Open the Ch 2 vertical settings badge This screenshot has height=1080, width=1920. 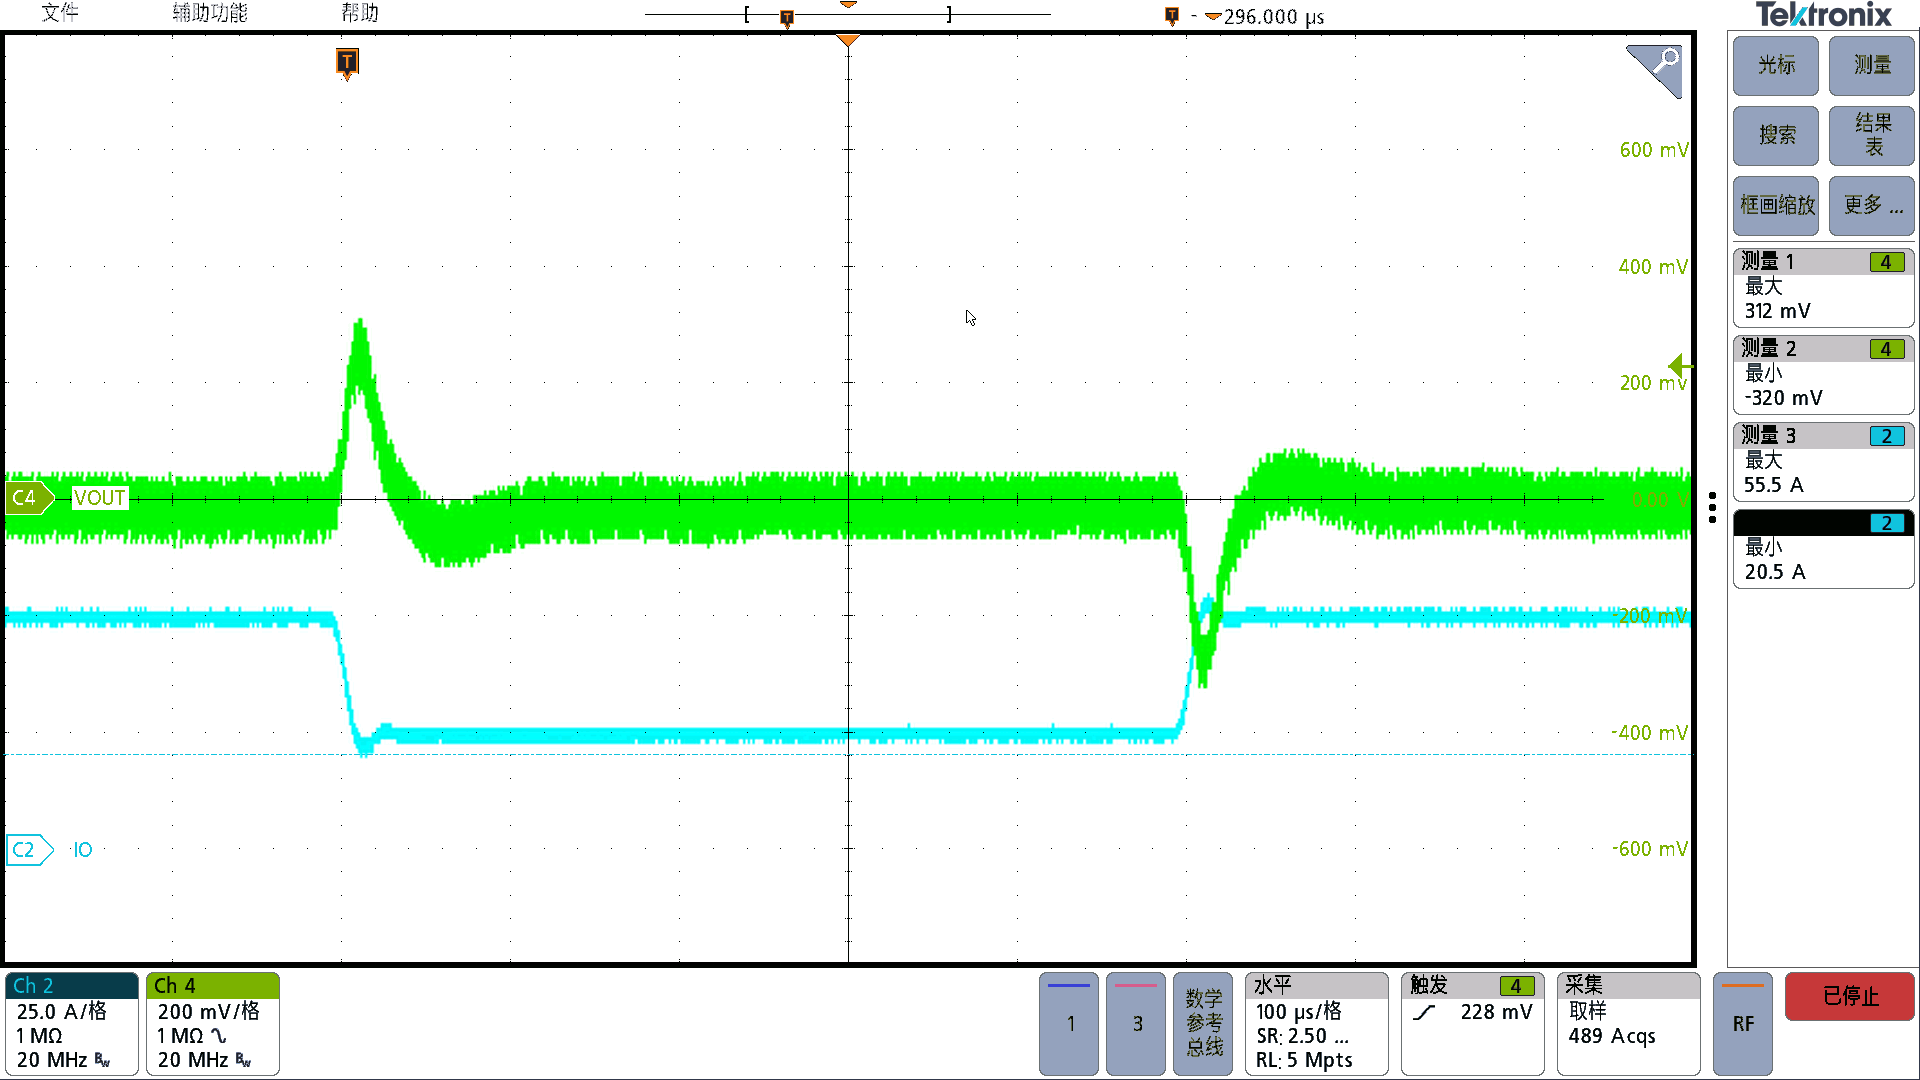71,1023
